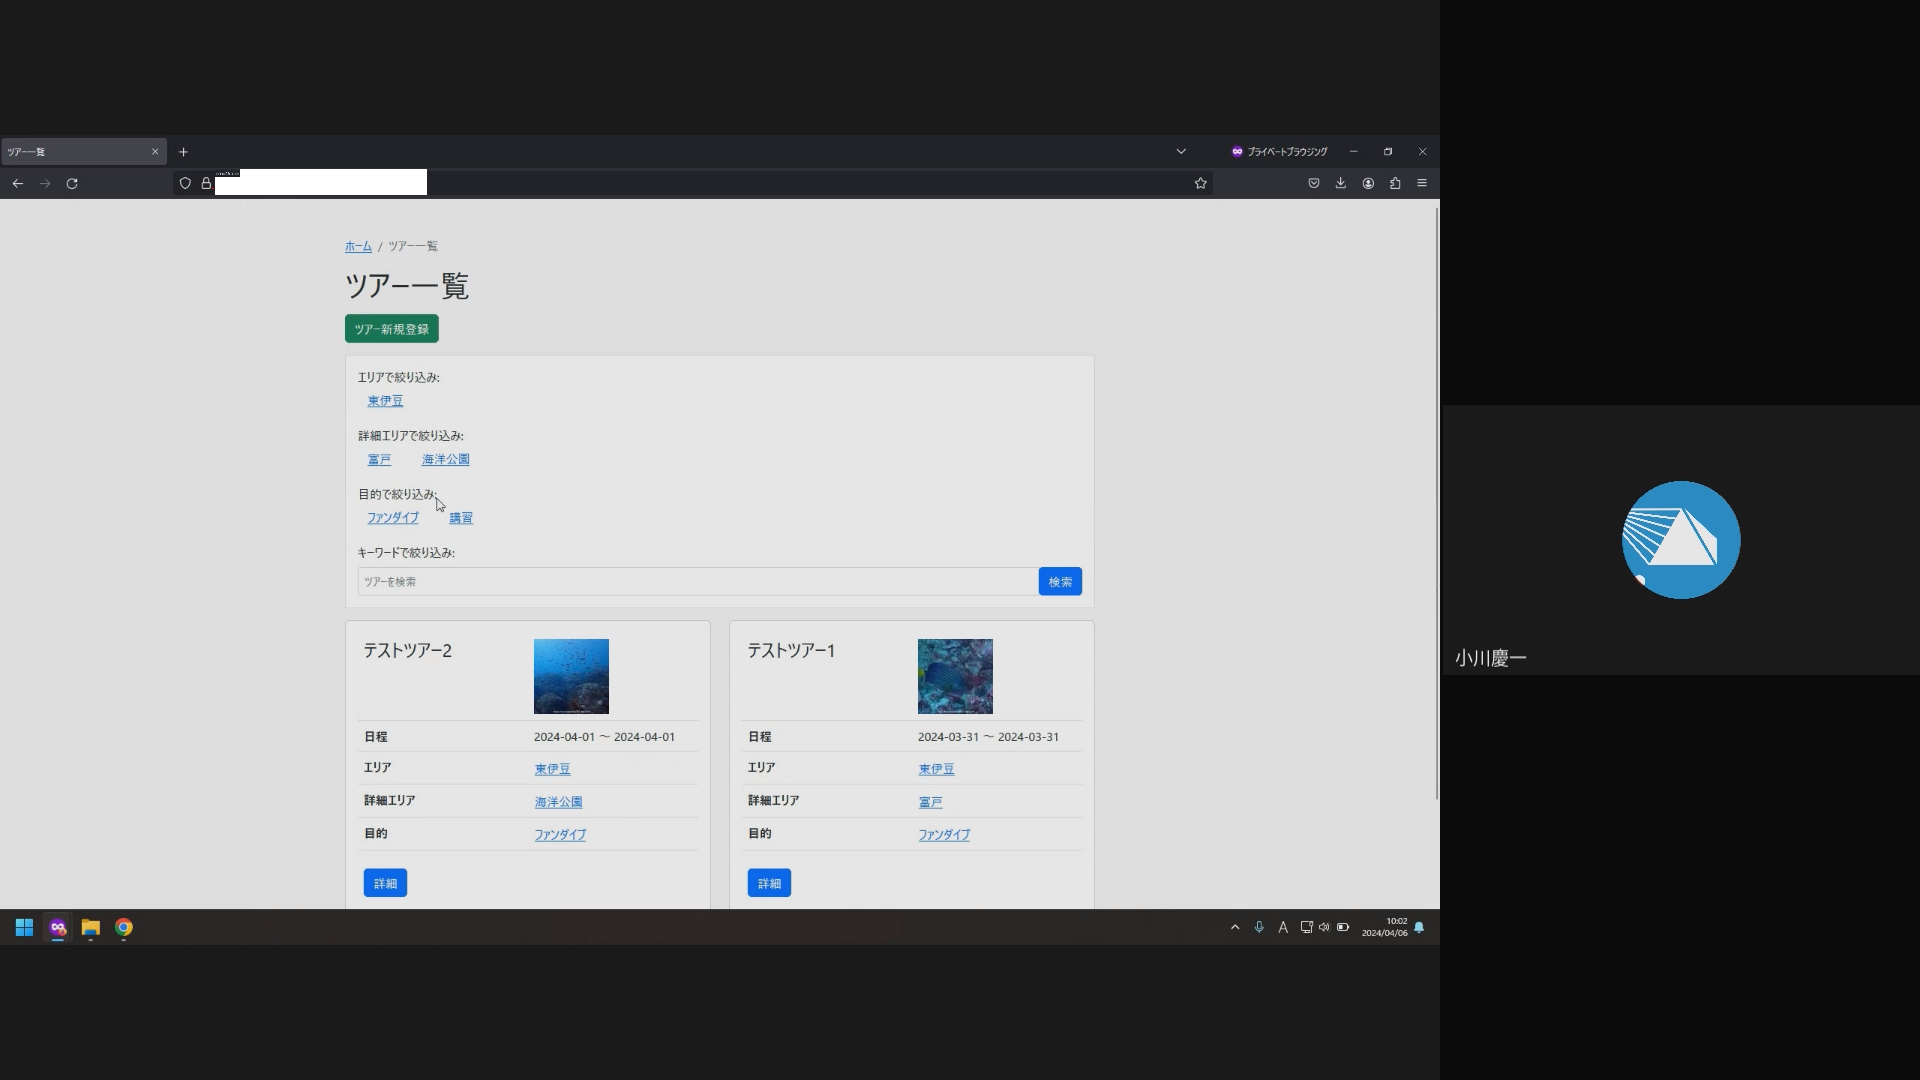This screenshot has width=1920, height=1080.
Task: Filter tours by the 講習 purpose link
Action: [461, 518]
